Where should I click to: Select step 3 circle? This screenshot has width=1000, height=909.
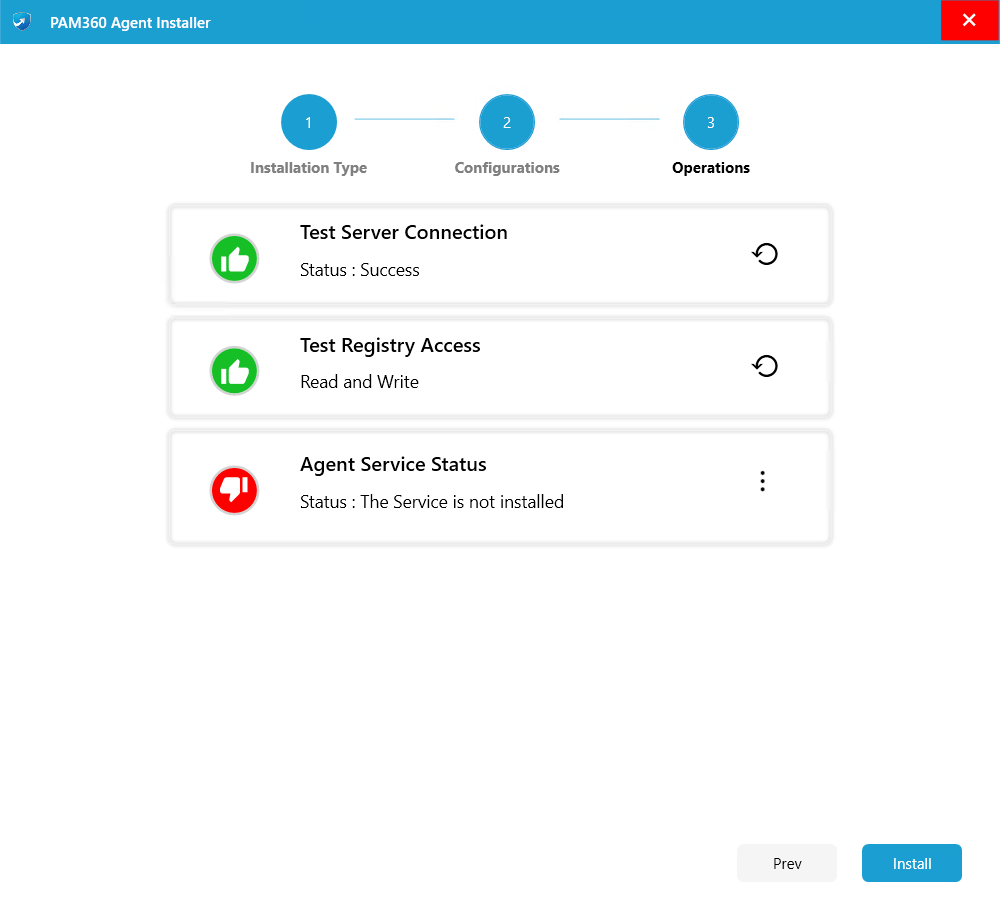point(710,122)
